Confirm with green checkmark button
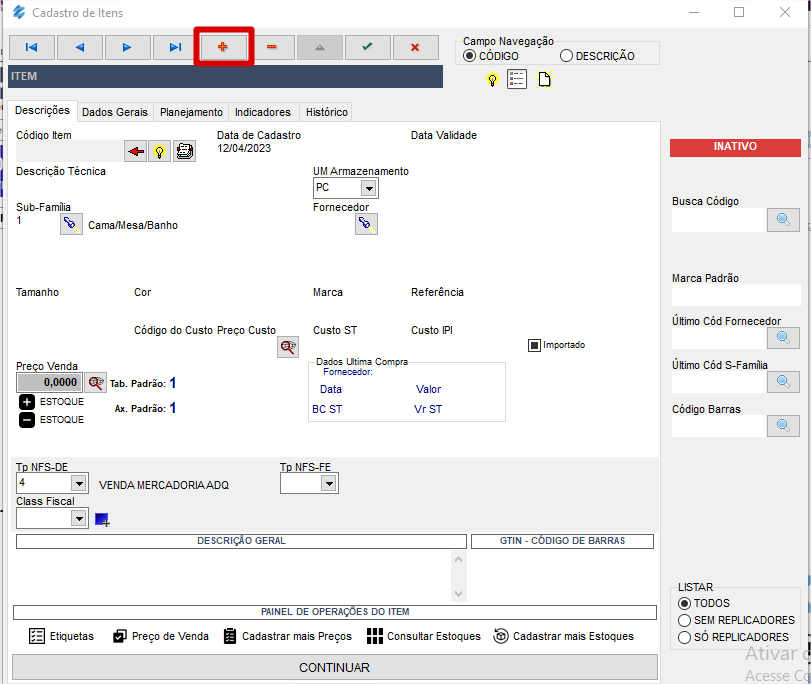 [x=367, y=48]
